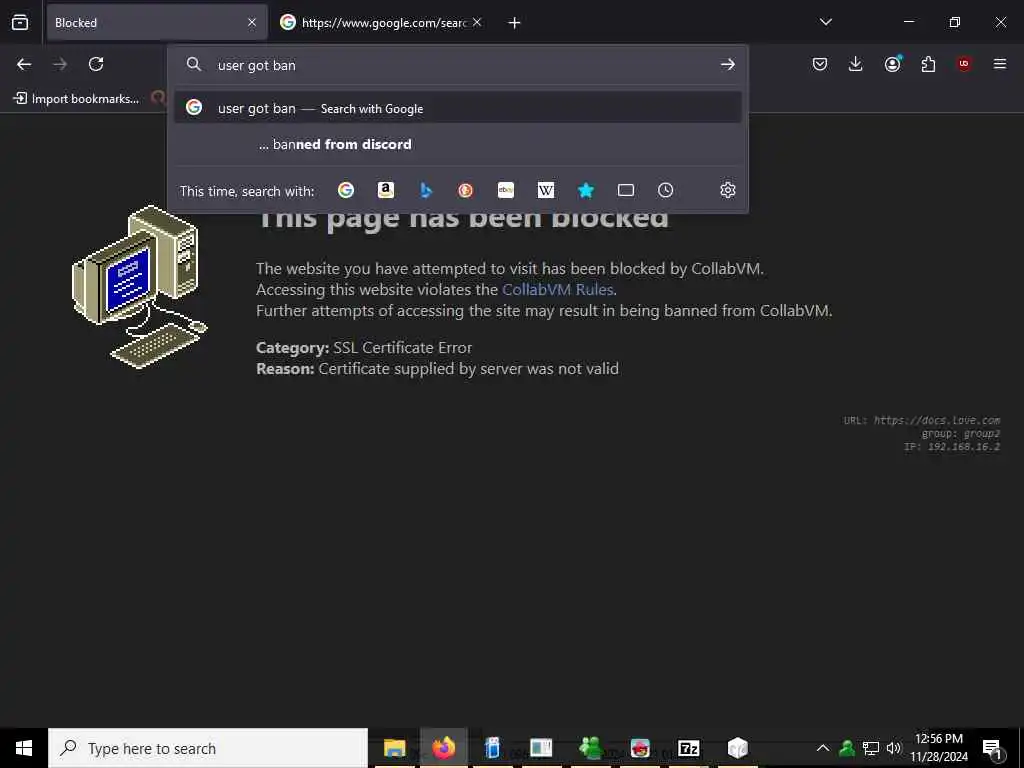Click Import bookmarks toolbar item
The width and height of the screenshot is (1024, 768).
(x=76, y=99)
